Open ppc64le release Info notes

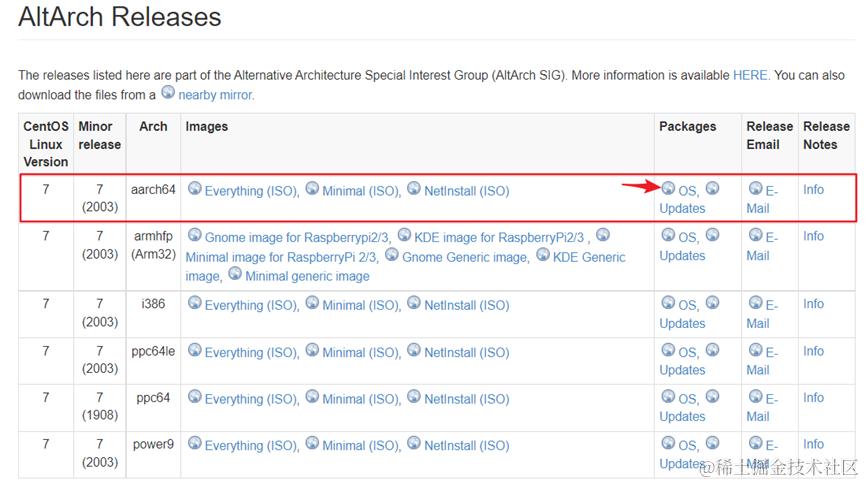pos(813,351)
